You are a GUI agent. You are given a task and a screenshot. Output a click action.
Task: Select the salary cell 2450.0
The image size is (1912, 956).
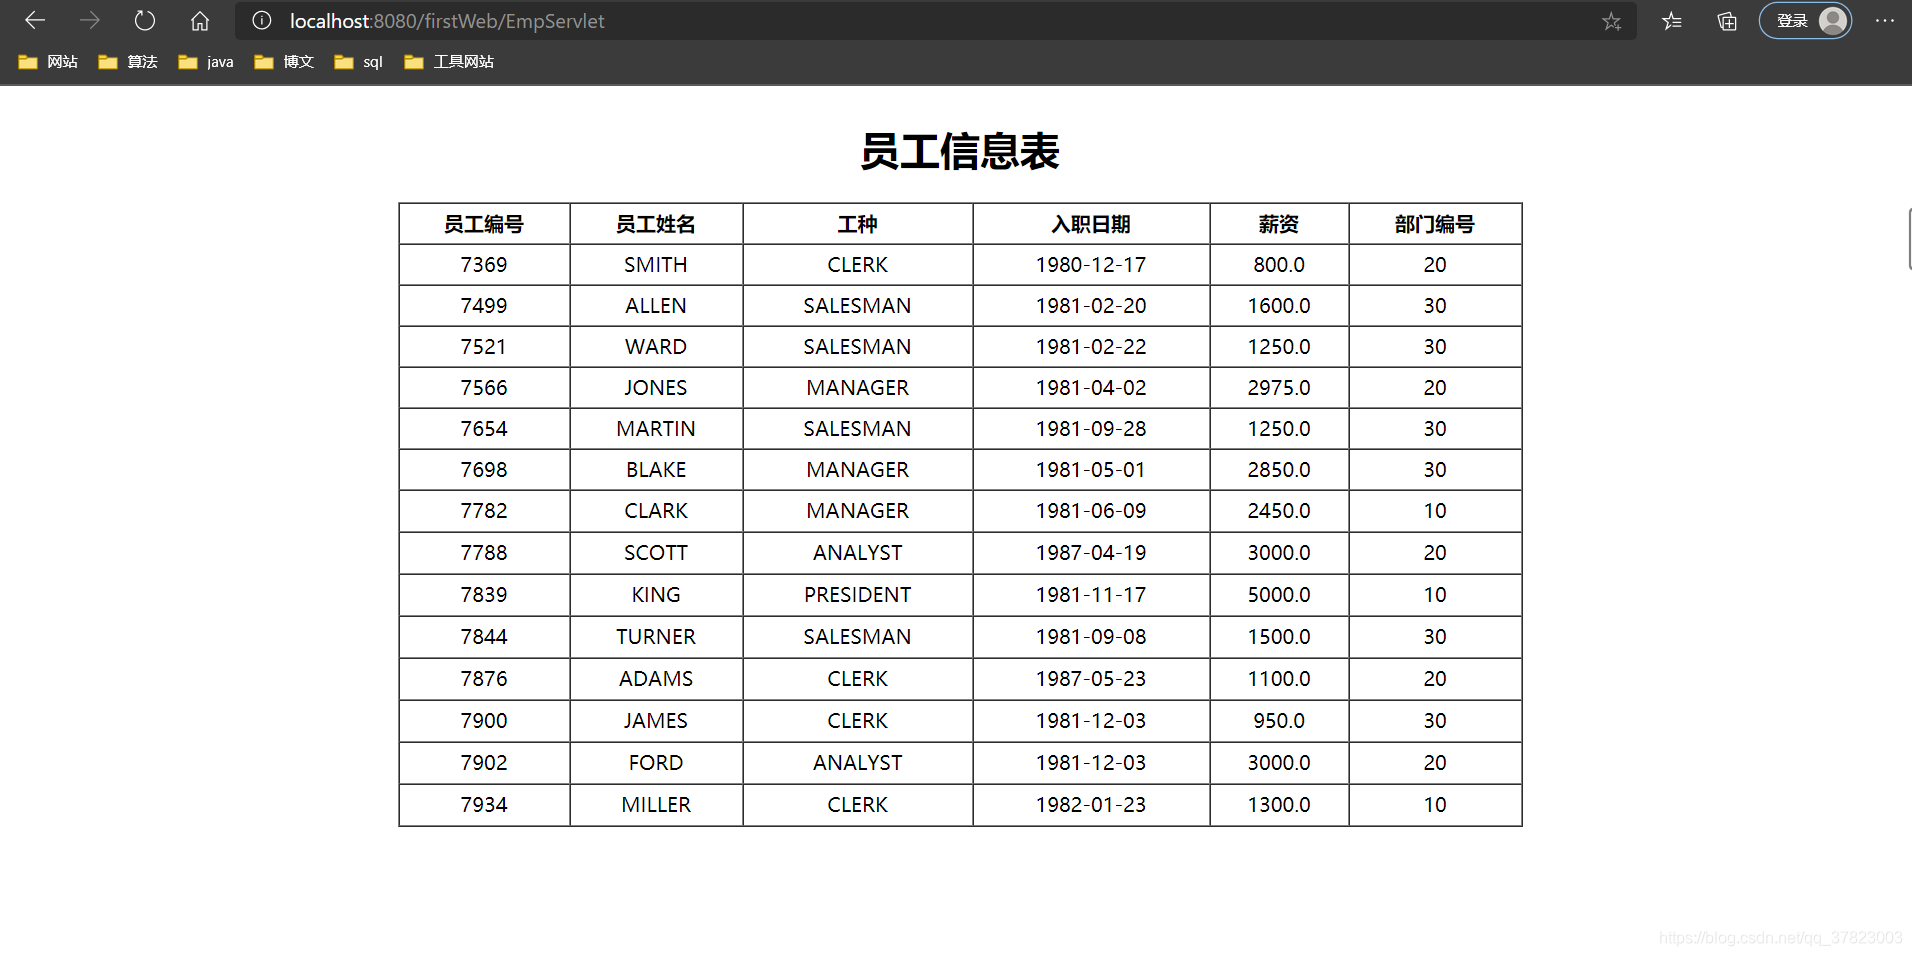coord(1279,511)
